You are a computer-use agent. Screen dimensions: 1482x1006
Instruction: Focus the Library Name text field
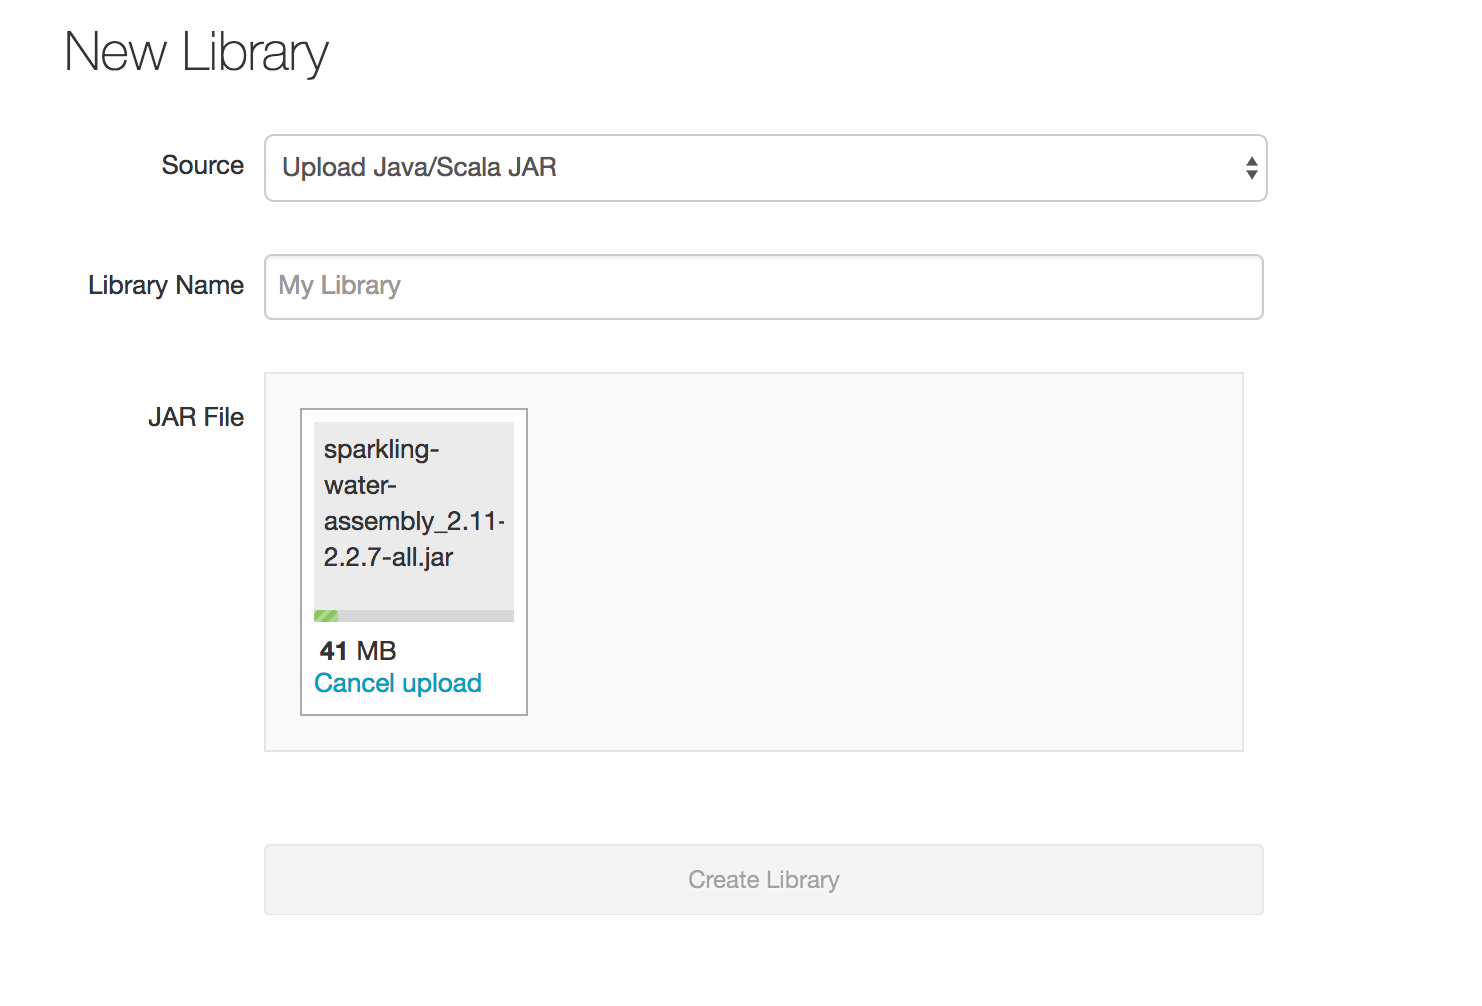[x=763, y=287]
